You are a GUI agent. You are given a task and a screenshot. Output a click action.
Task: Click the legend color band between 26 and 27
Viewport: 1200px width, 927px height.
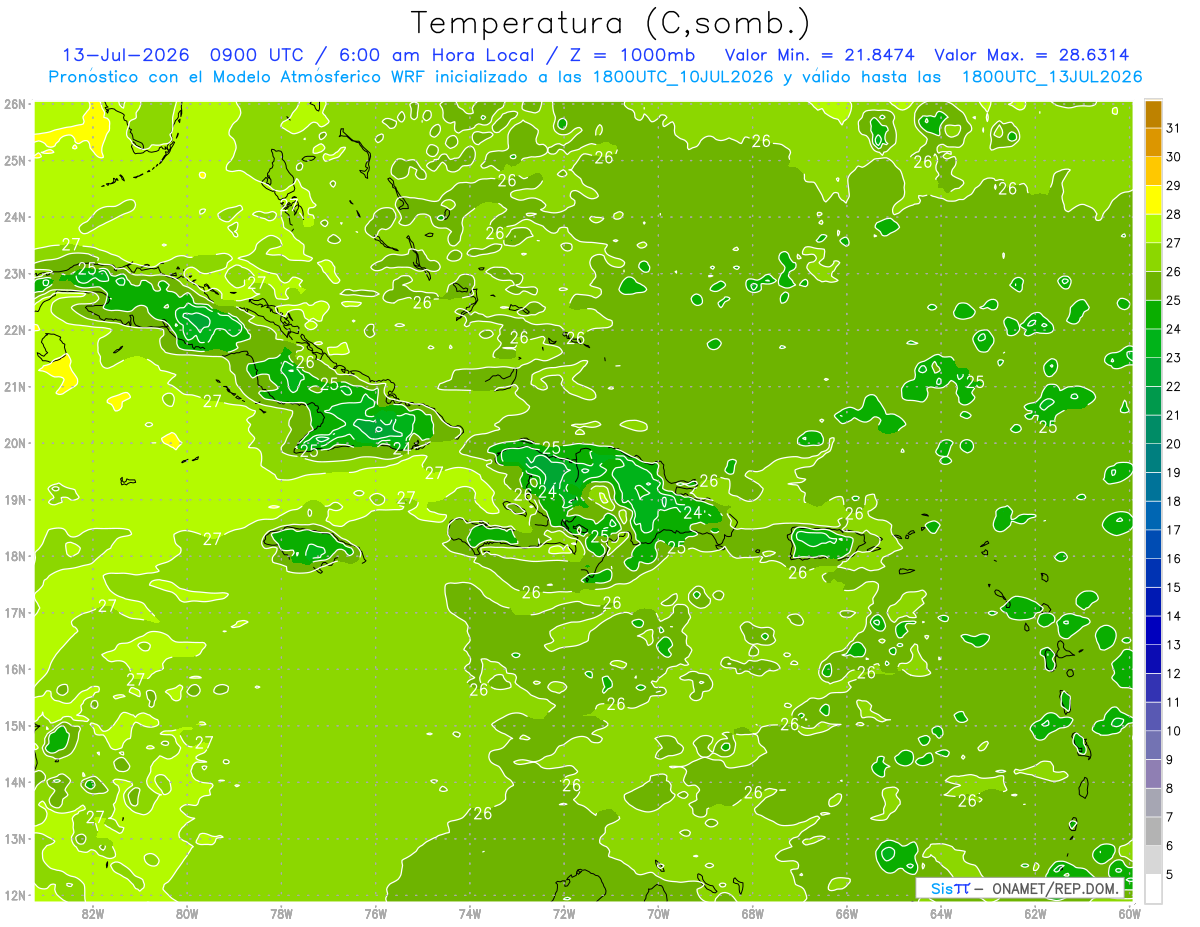click(x=1153, y=258)
